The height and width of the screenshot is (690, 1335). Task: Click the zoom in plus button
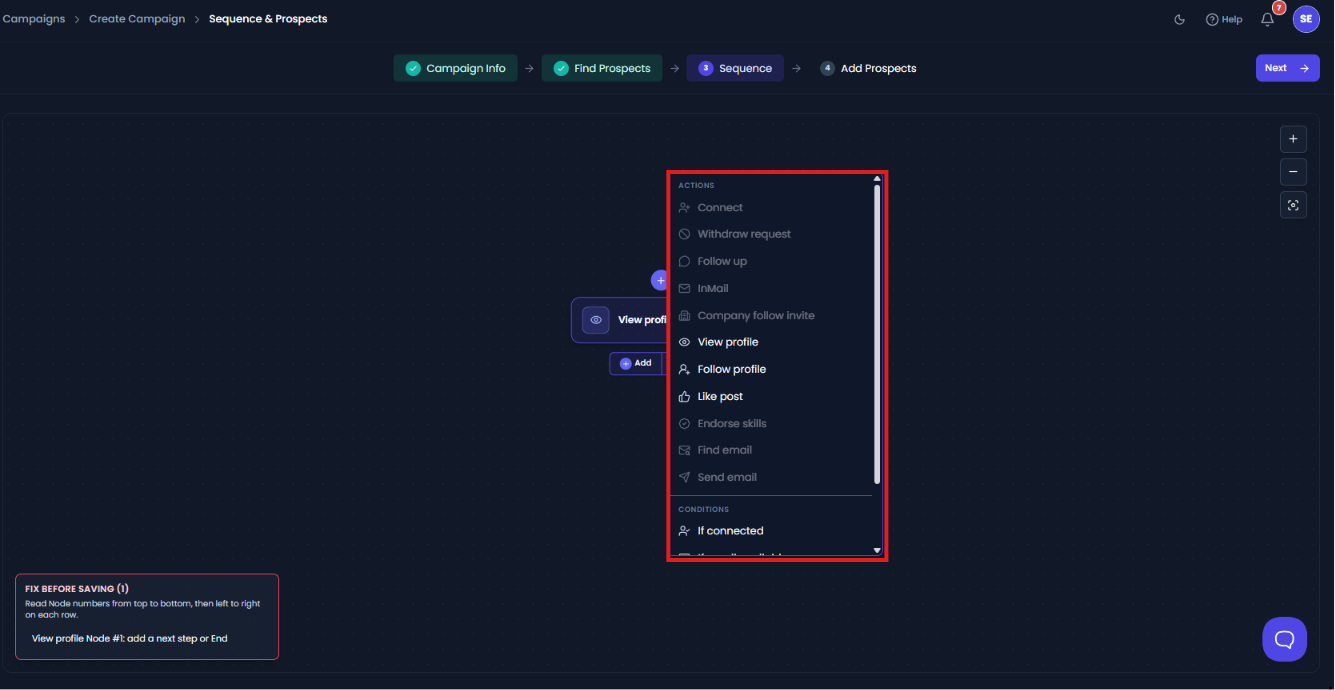point(1293,139)
